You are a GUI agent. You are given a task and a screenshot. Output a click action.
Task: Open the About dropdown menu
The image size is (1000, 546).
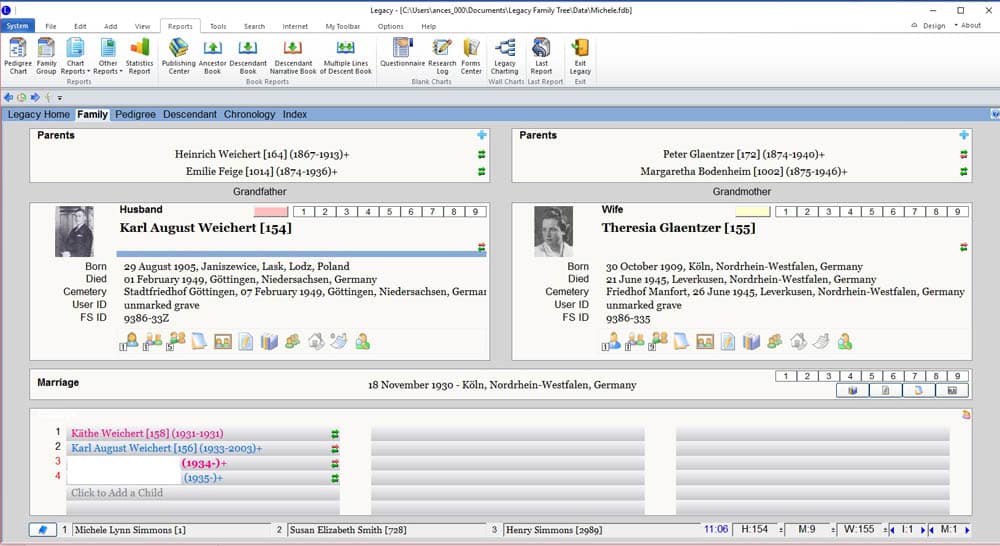pos(967,26)
